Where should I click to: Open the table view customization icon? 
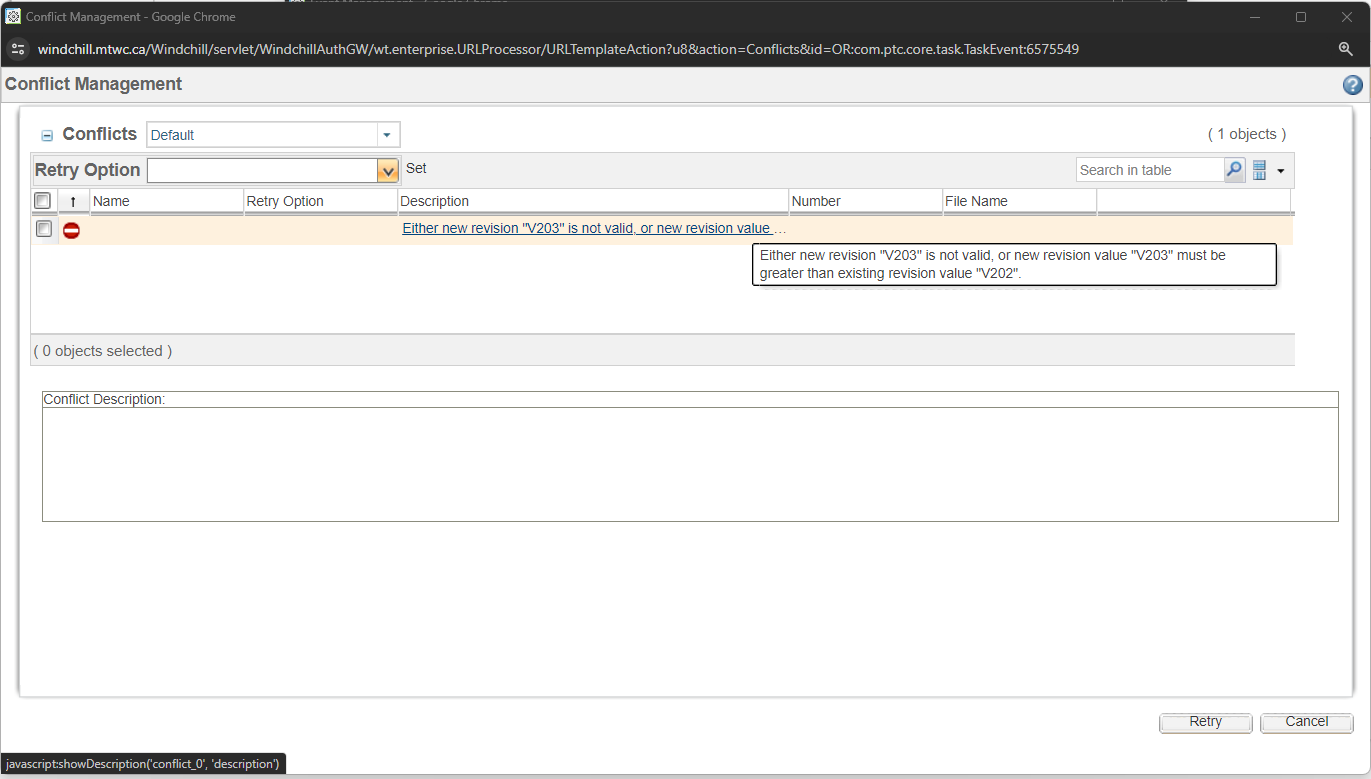1259,169
